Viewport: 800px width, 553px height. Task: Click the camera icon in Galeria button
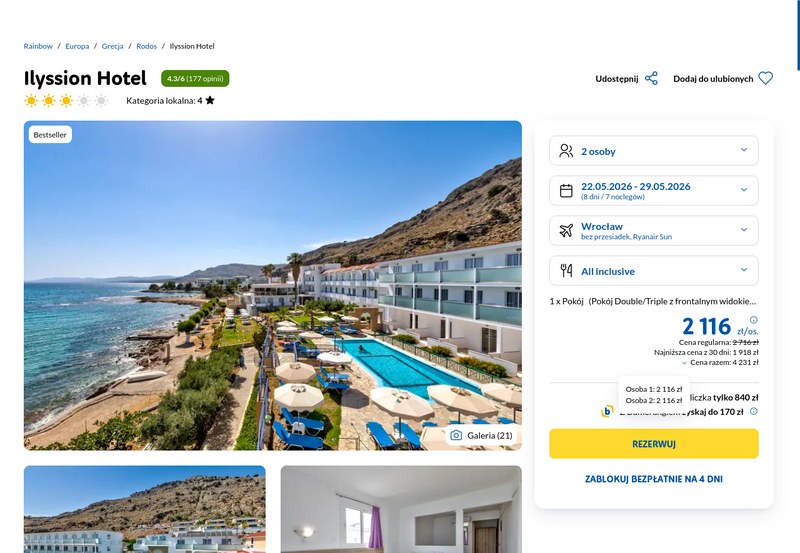pos(456,435)
